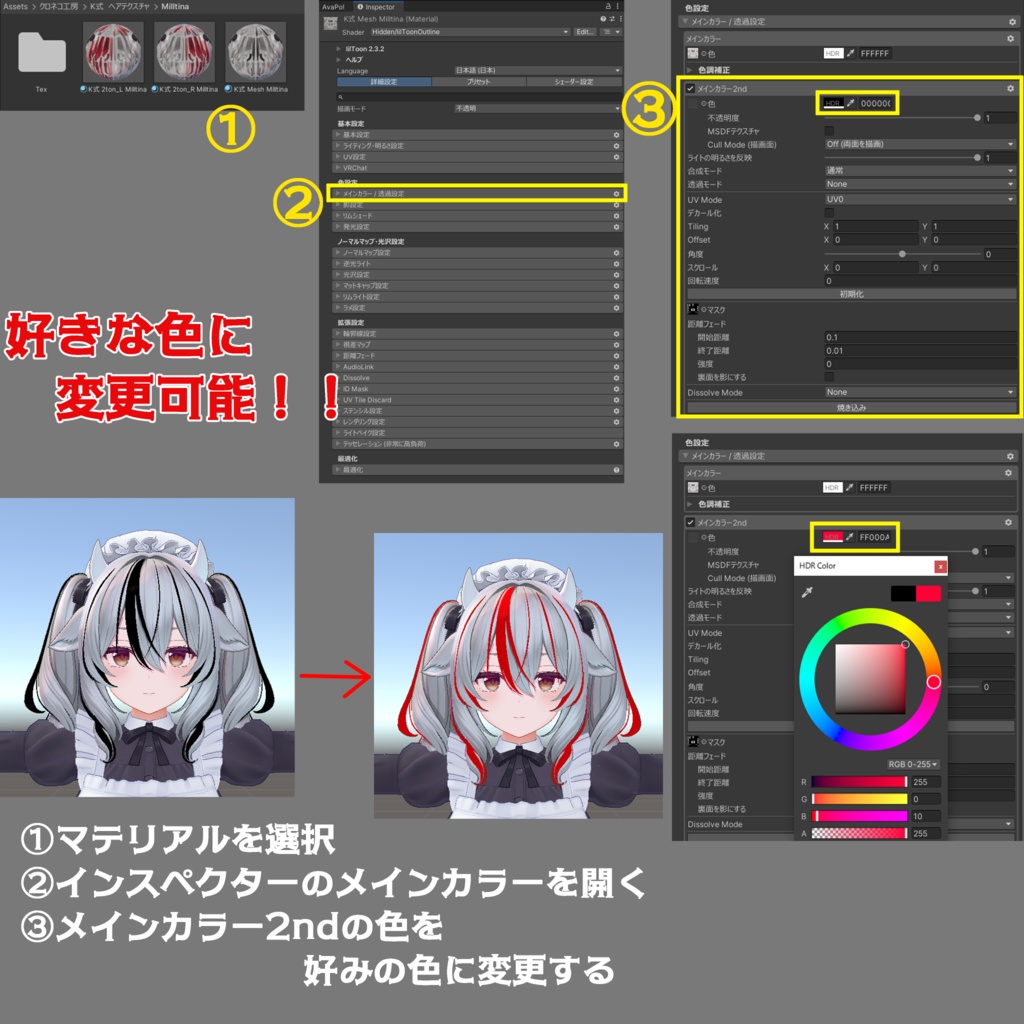The image size is (1024, 1024).
Task: Click gear icon on 視差マップ row
Action: point(616,345)
